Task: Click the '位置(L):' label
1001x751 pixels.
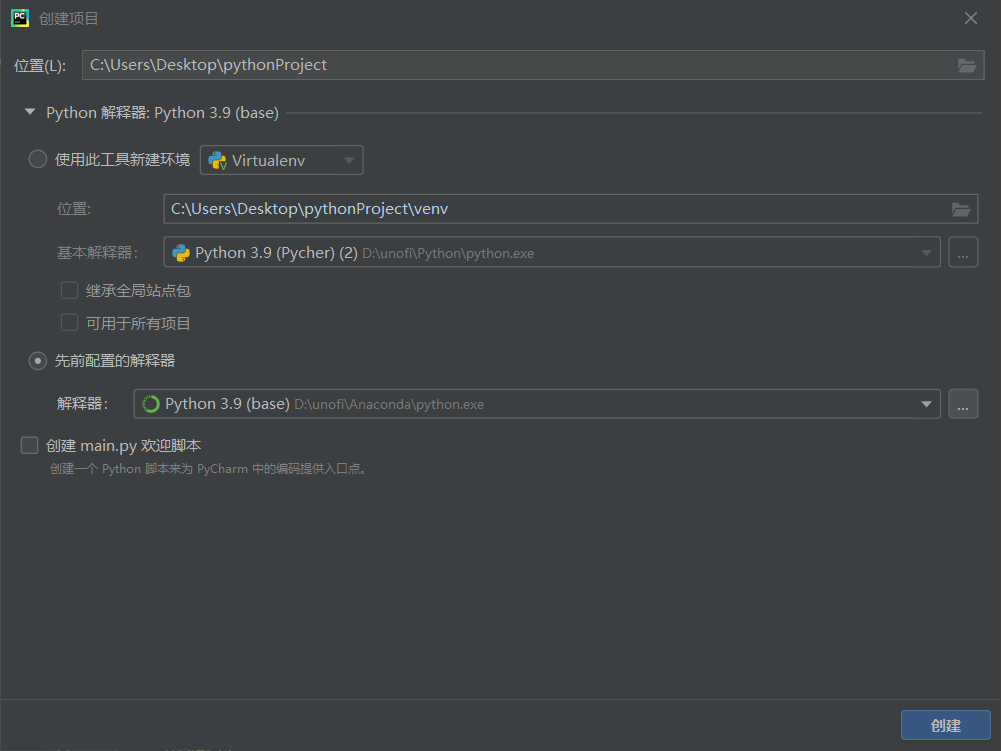Action: click(x=40, y=66)
